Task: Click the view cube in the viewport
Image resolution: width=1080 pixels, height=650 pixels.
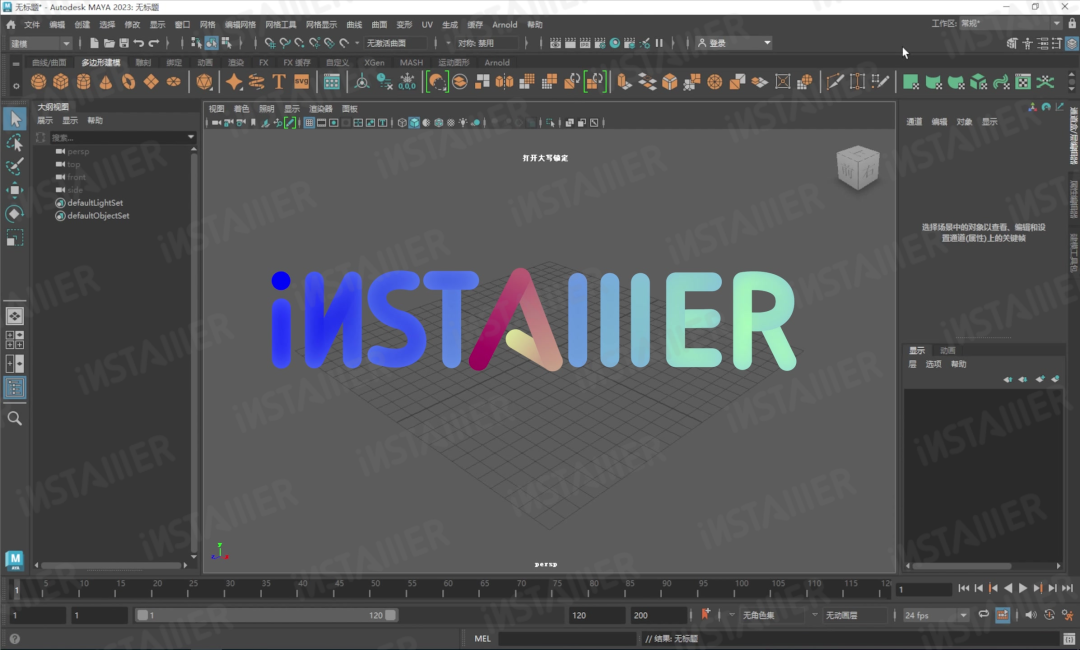Action: (x=858, y=167)
